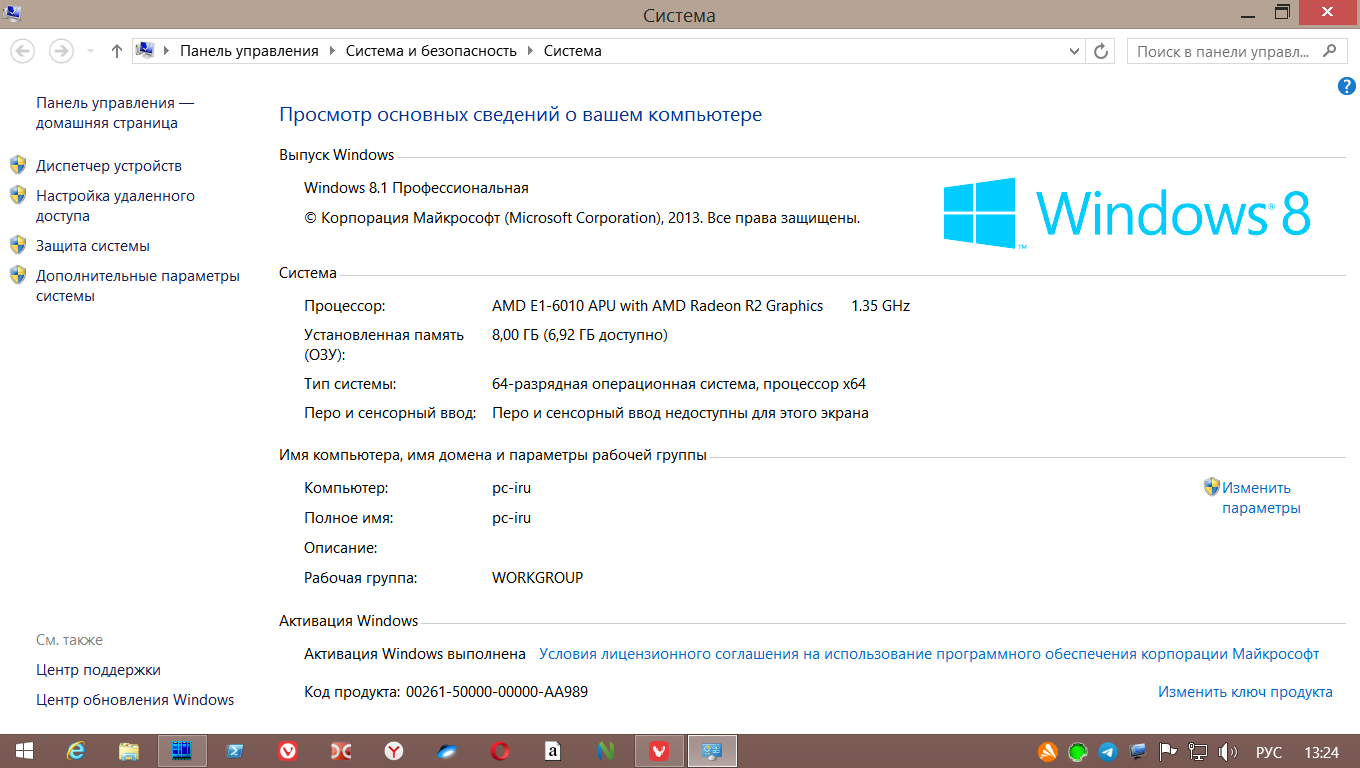
Task: Select the WORKGROUP value text
Action: tap(537, 578)
